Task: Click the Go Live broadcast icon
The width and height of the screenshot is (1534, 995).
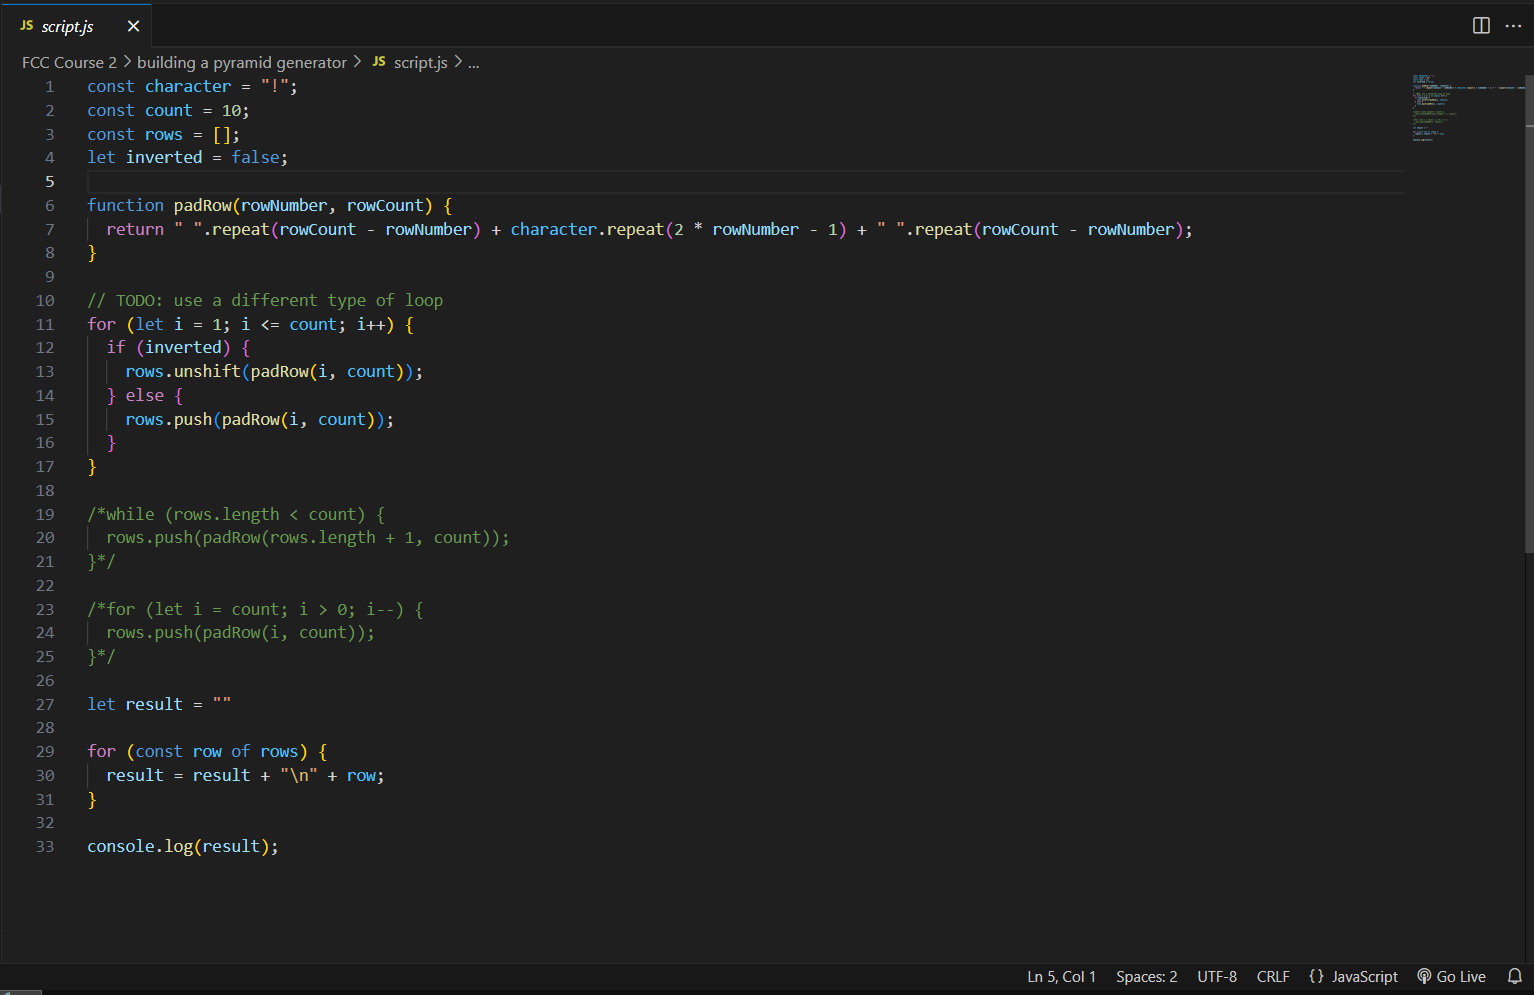Action: (1424, 977)
